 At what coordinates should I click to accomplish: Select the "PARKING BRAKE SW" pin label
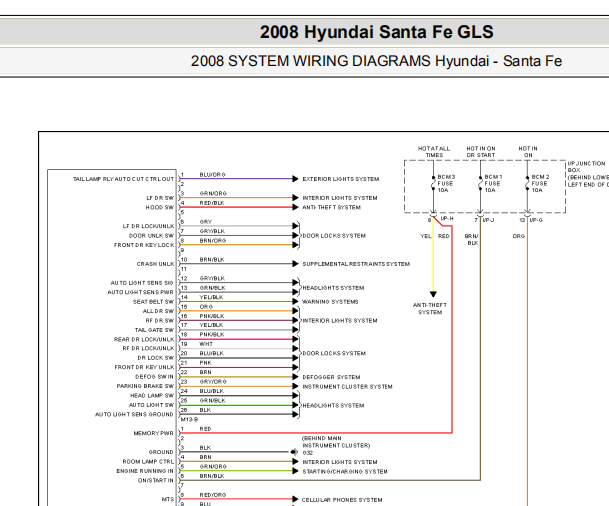click(x=145, y=386)
